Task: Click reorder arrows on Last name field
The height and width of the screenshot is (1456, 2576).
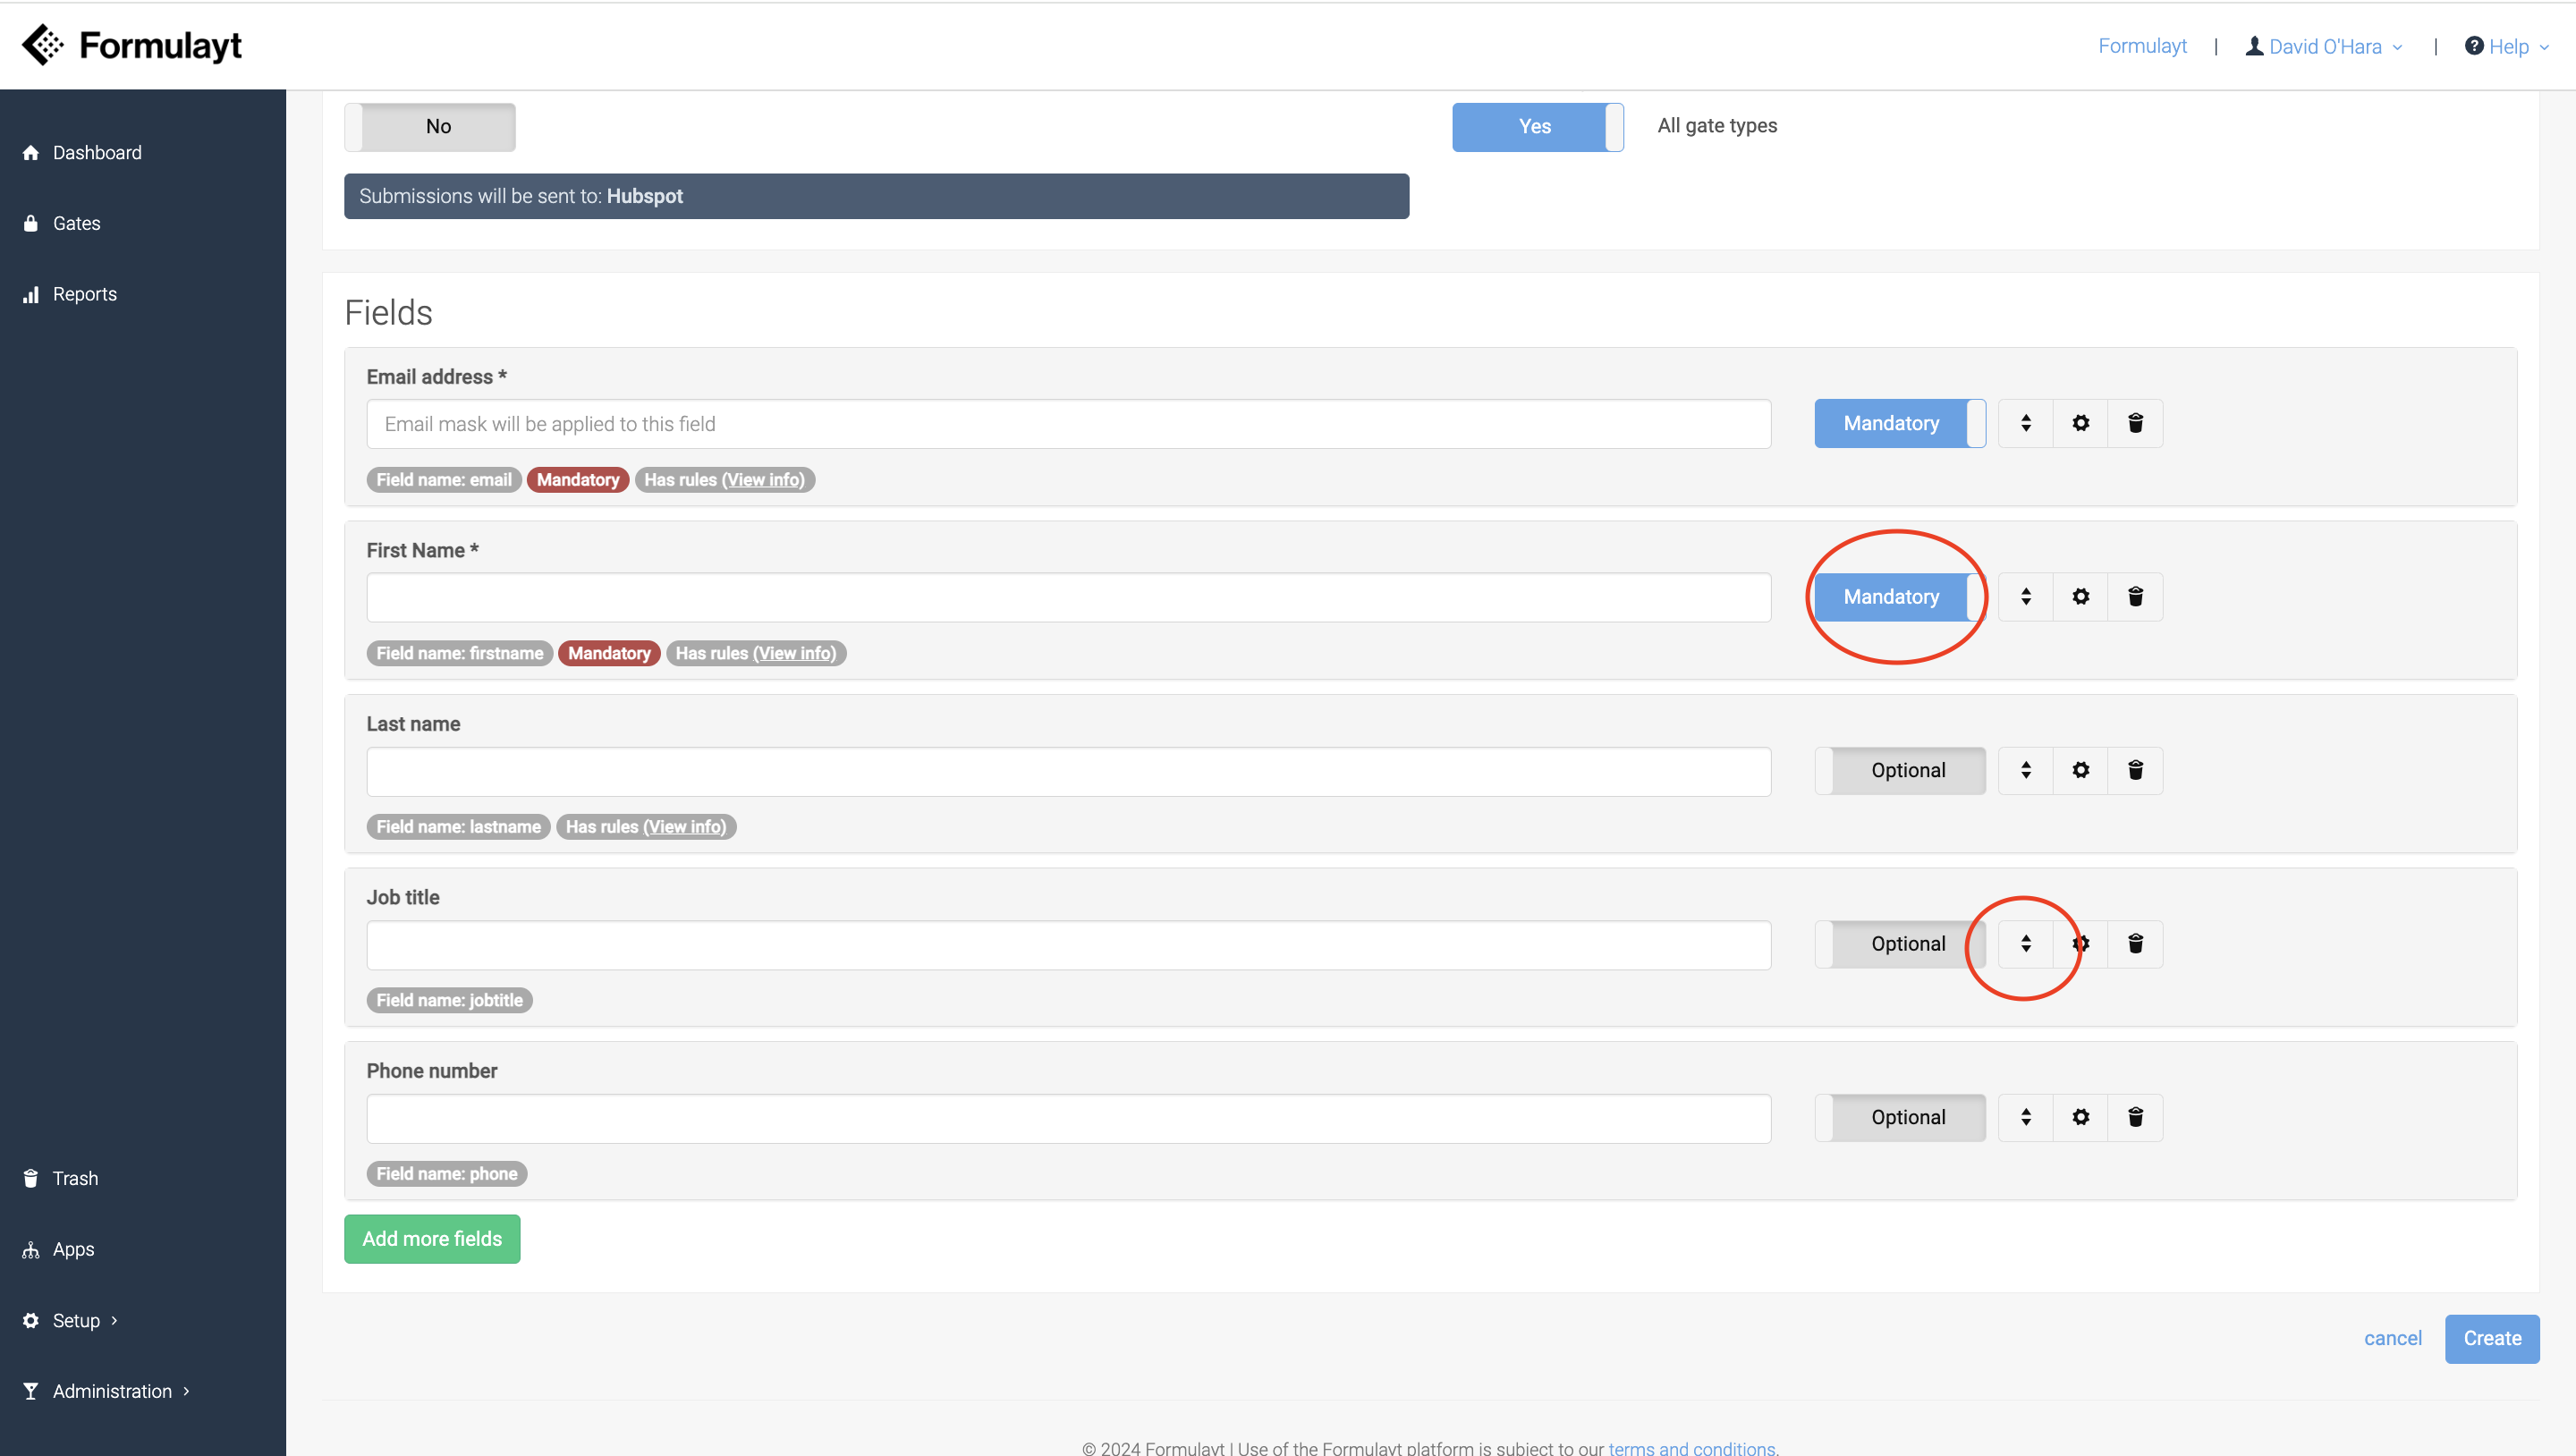Action: pyautogui.click(x=2025, y=770)
